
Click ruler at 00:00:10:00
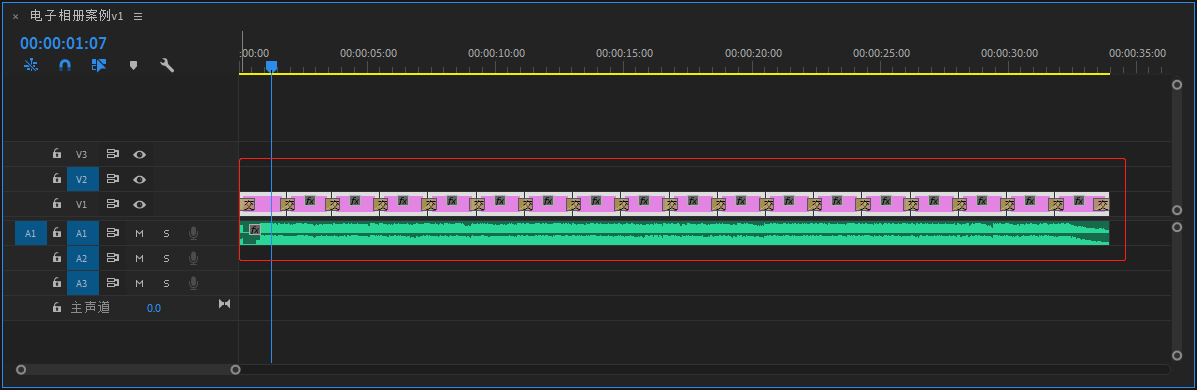click(x=496, y=53)
